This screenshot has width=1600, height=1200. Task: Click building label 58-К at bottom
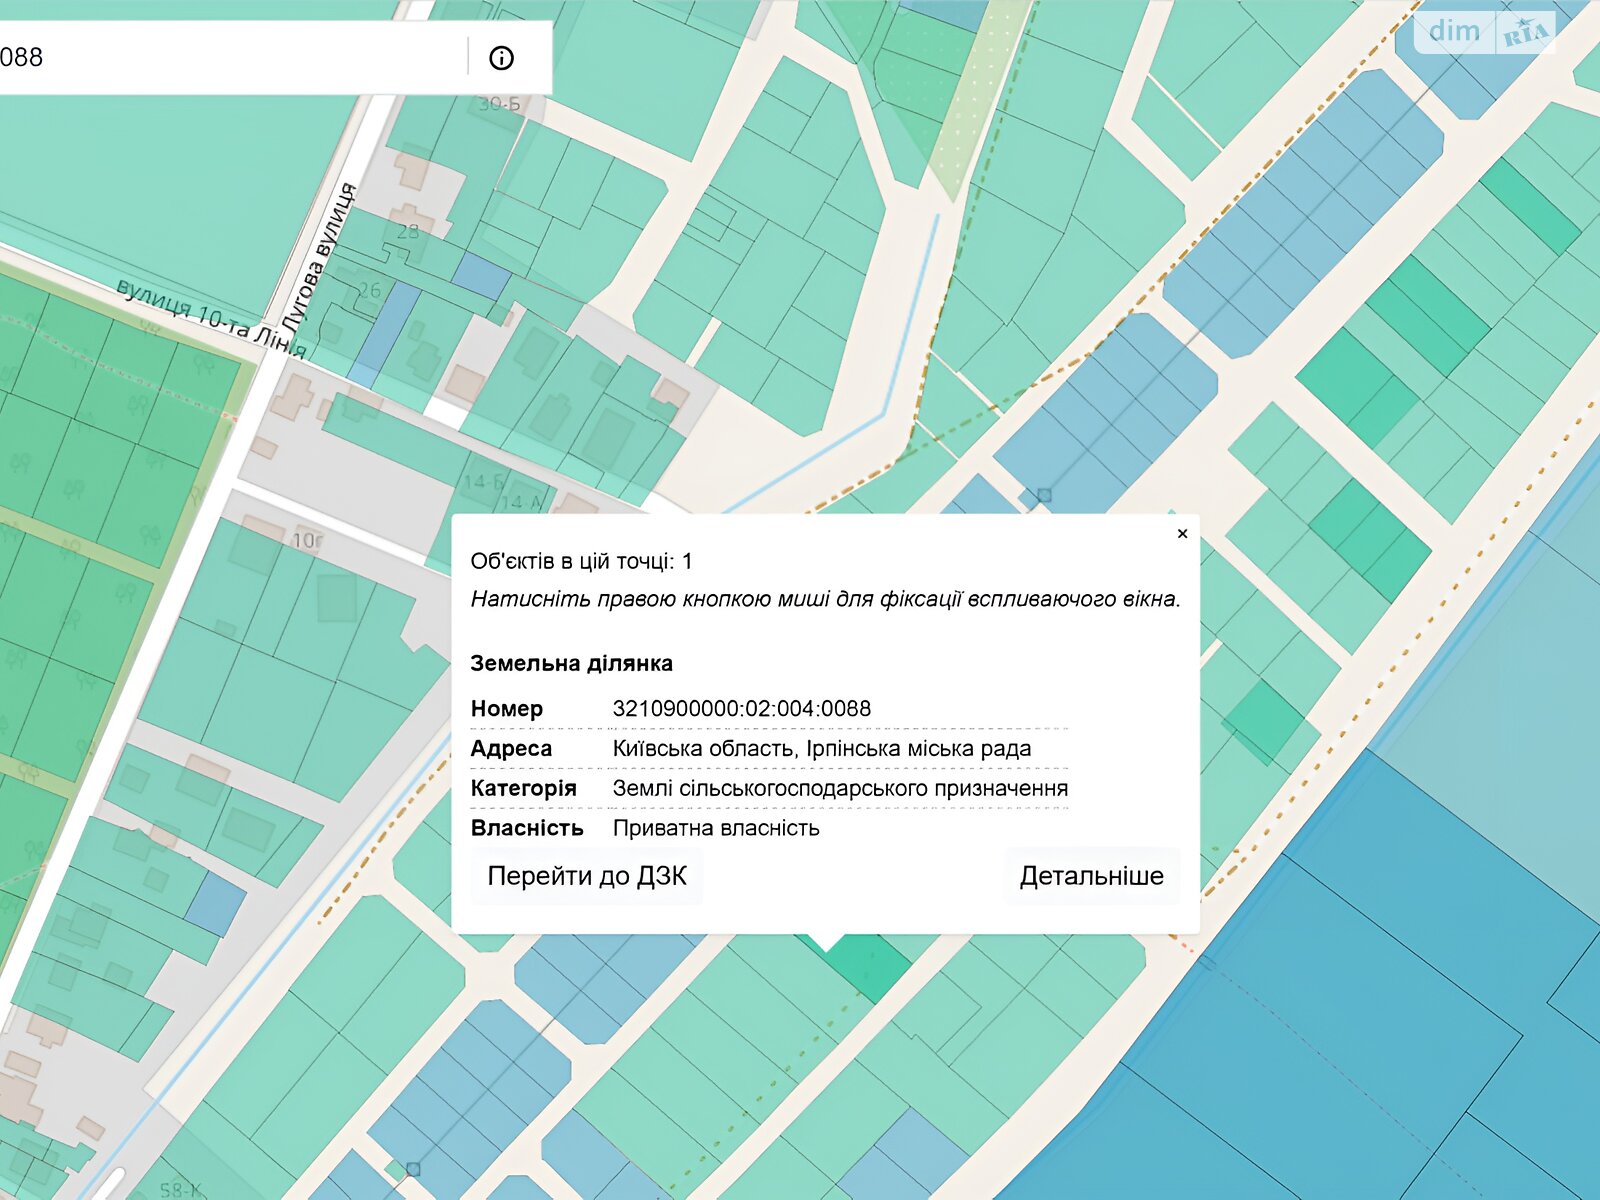coord(181,1189)
